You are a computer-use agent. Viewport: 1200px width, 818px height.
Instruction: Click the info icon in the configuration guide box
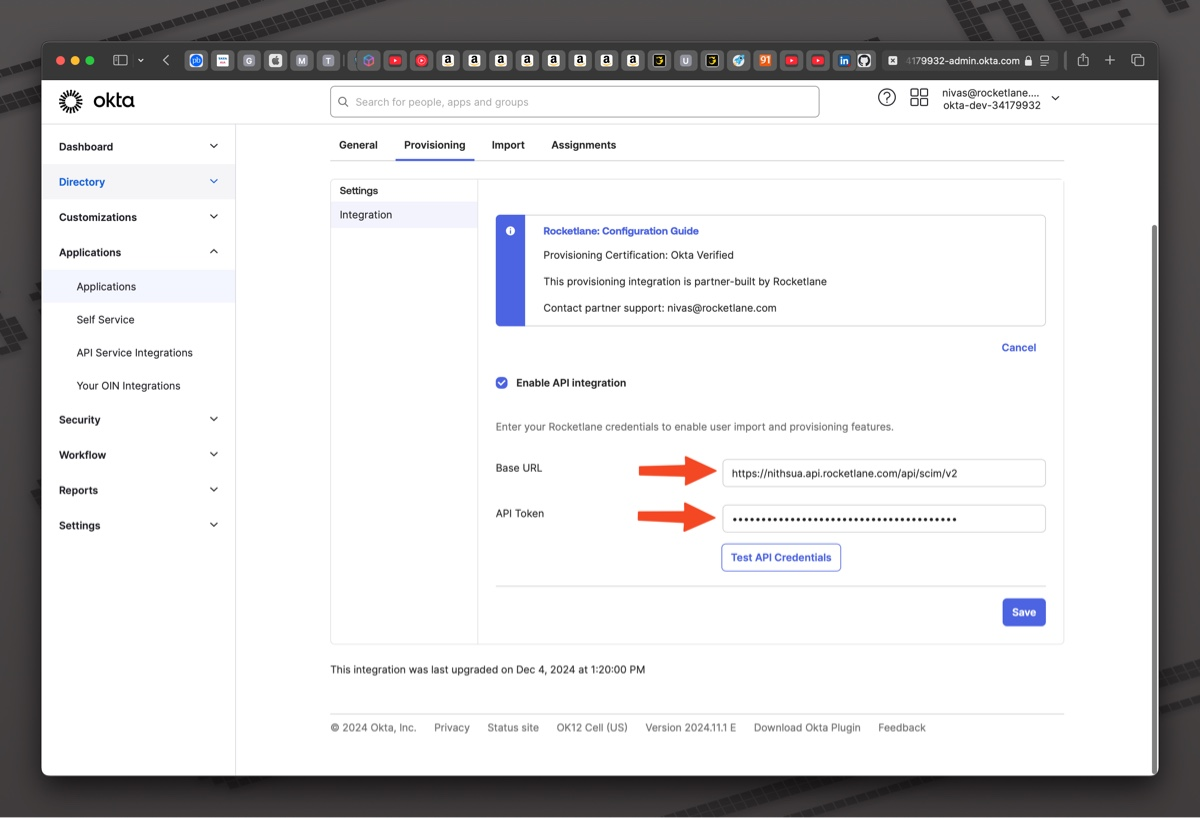(x=510, y=231)
